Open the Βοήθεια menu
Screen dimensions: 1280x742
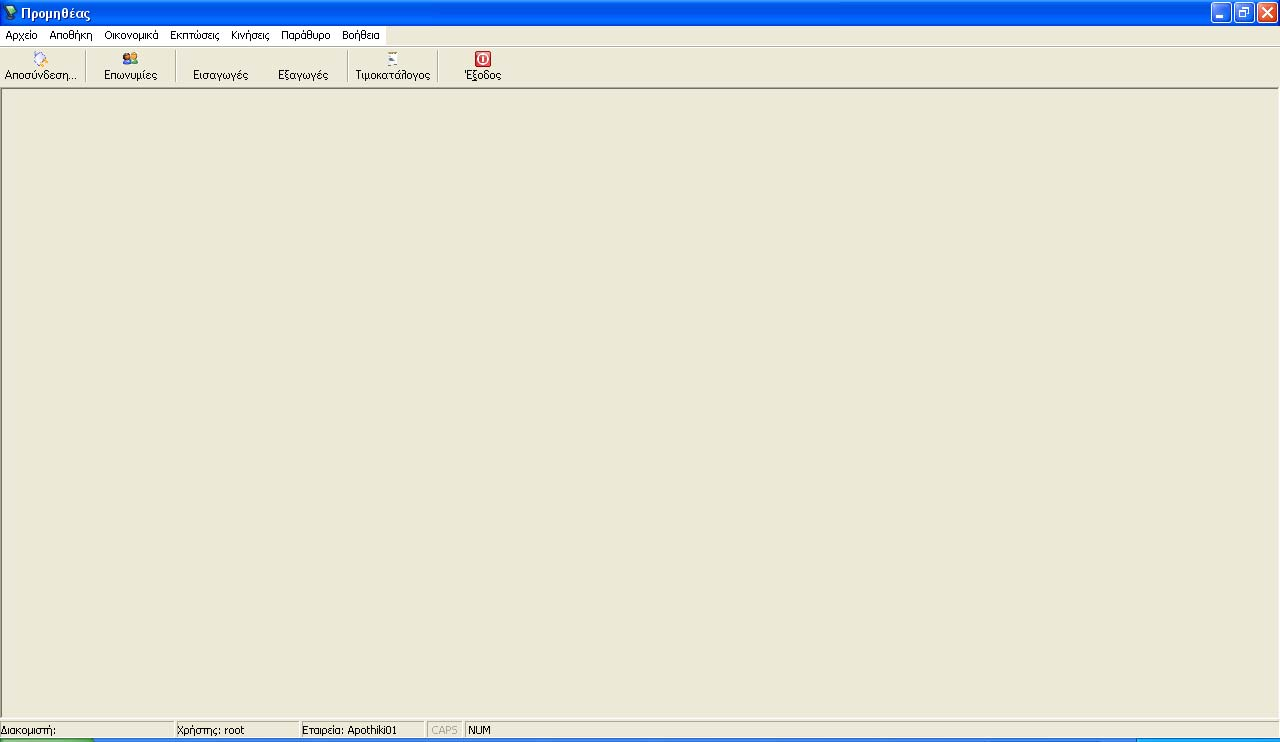(x=361, y=35)
